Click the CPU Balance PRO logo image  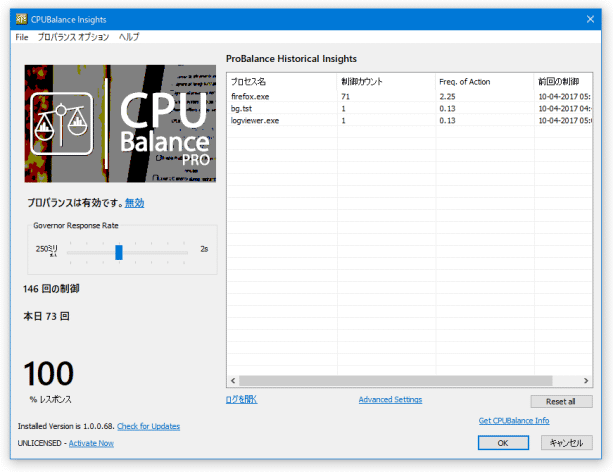tap(120, 124)
